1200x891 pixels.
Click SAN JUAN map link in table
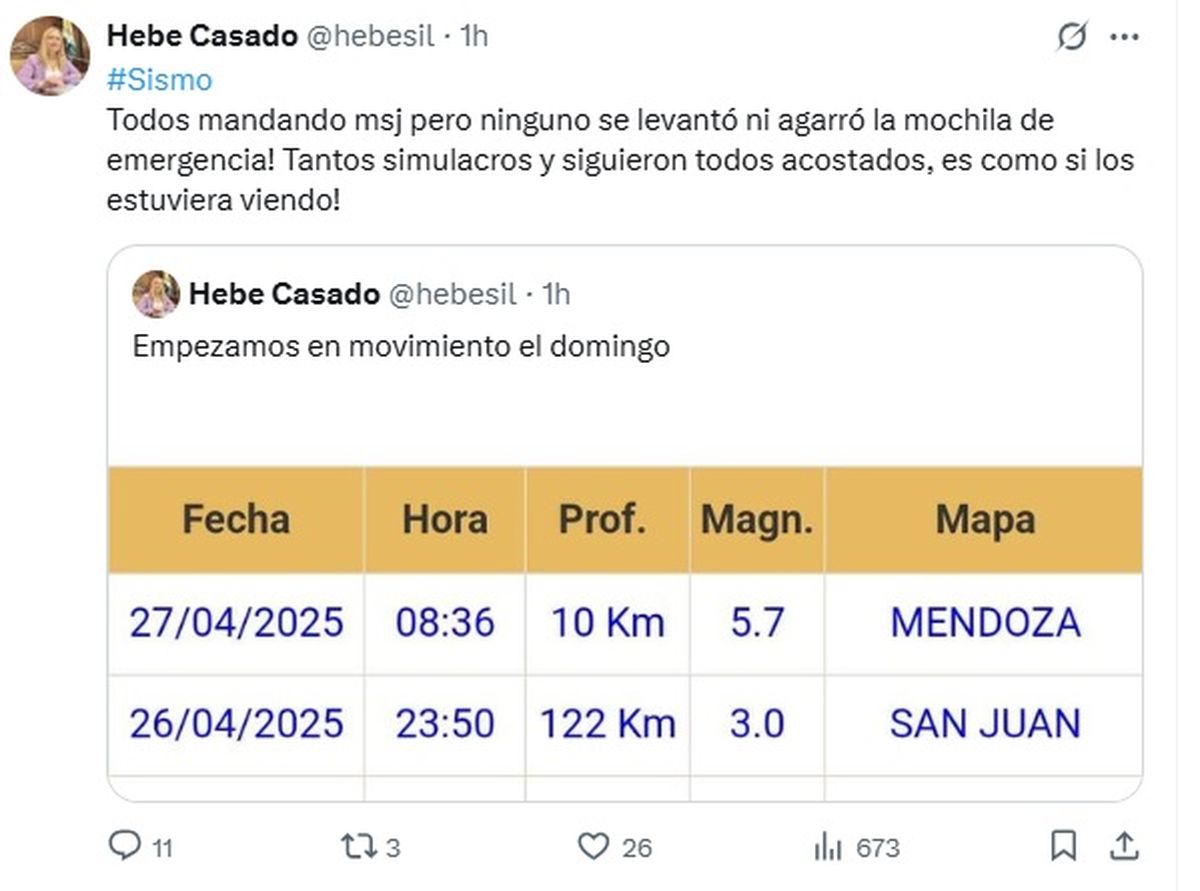tap(985, 723)
